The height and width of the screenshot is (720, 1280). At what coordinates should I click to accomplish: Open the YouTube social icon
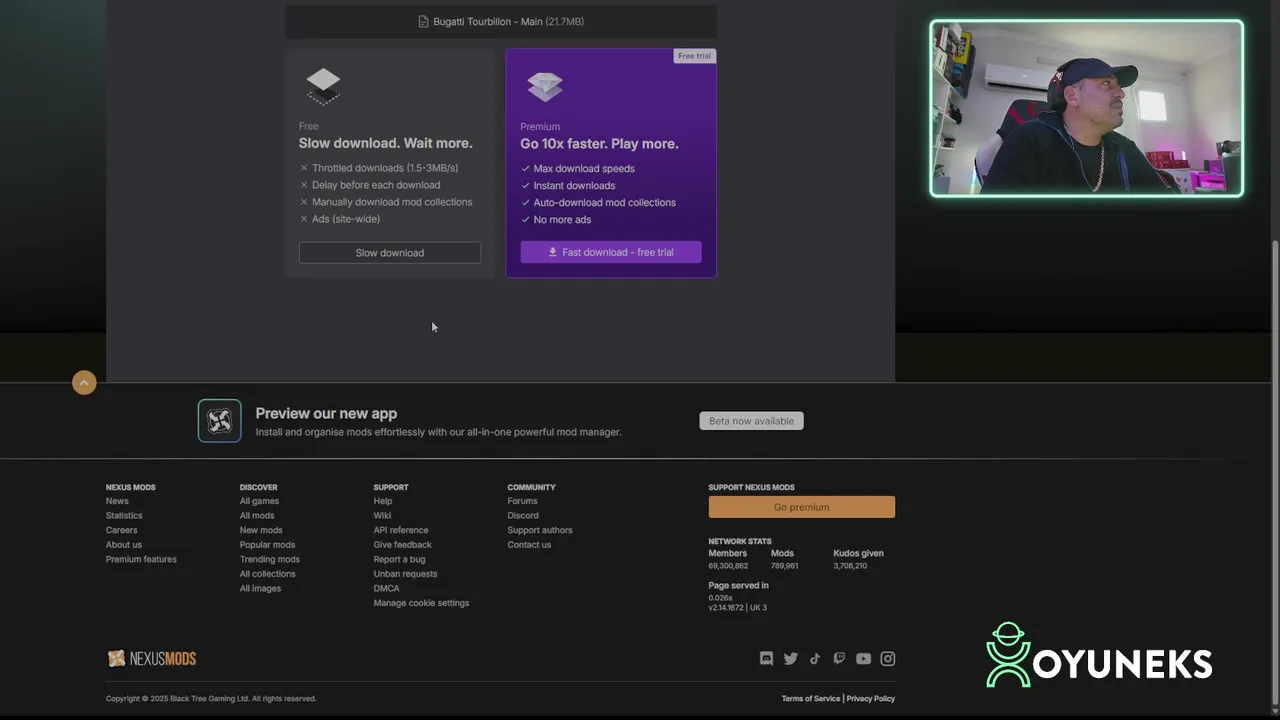(x=863, y=658)
